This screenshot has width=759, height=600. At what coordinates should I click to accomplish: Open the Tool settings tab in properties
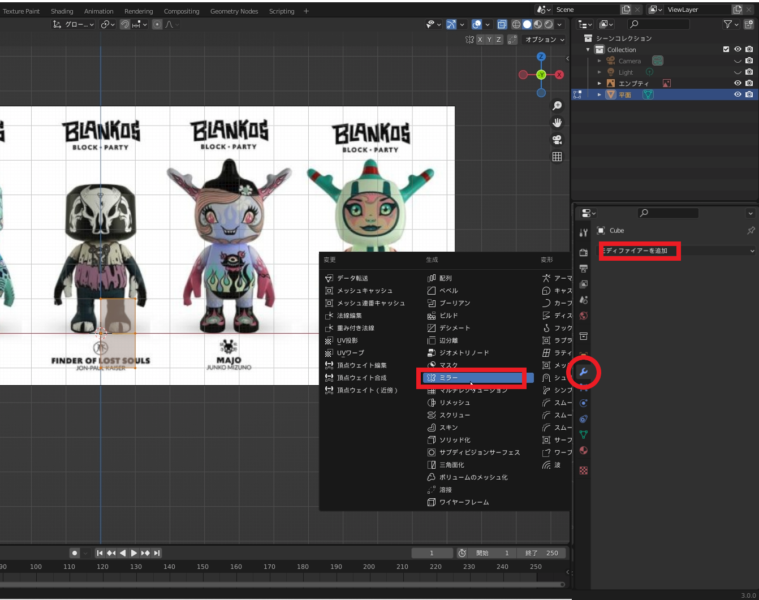pos(584,233)
